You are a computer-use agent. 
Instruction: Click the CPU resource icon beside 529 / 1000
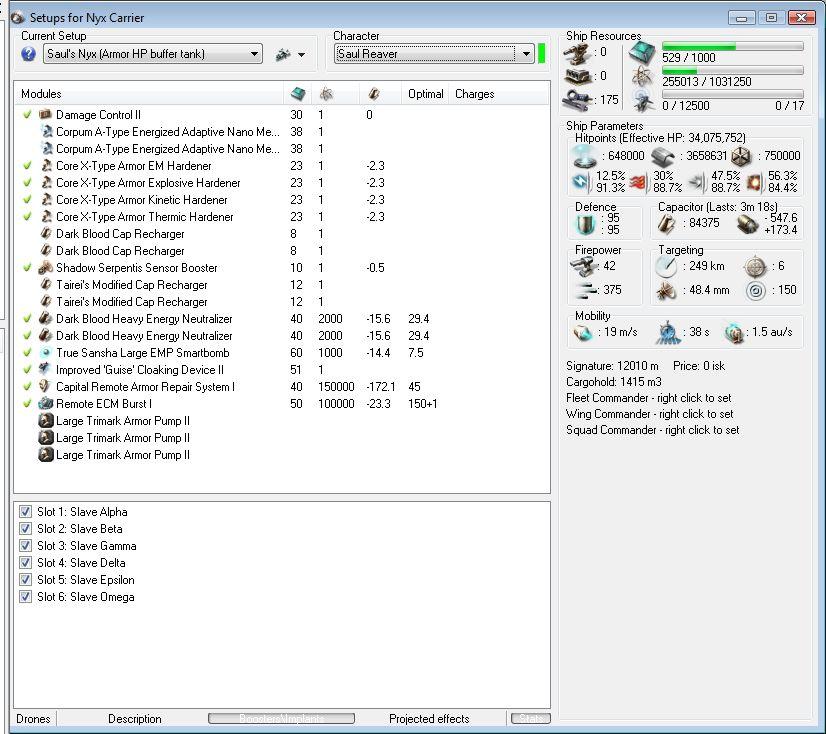click(642, 53)
